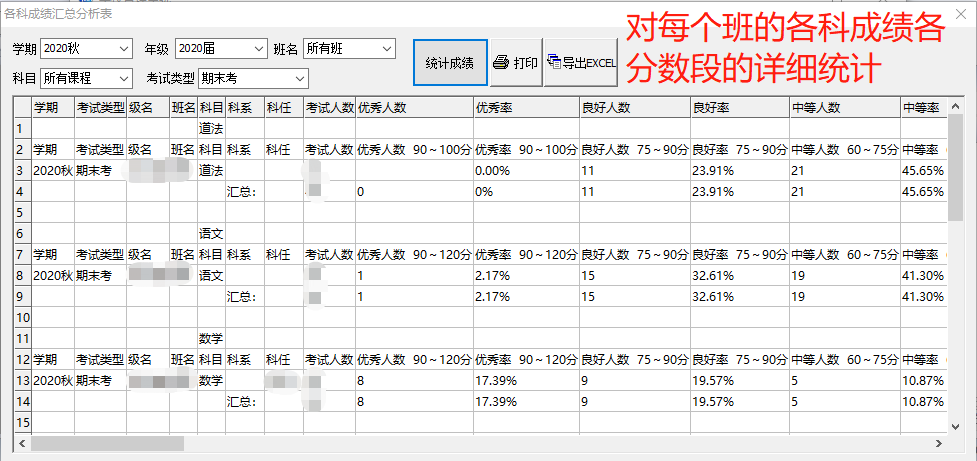Click 汇总: cell in row 4
Viewport: 977px width, 461px height.
point(245,192)
